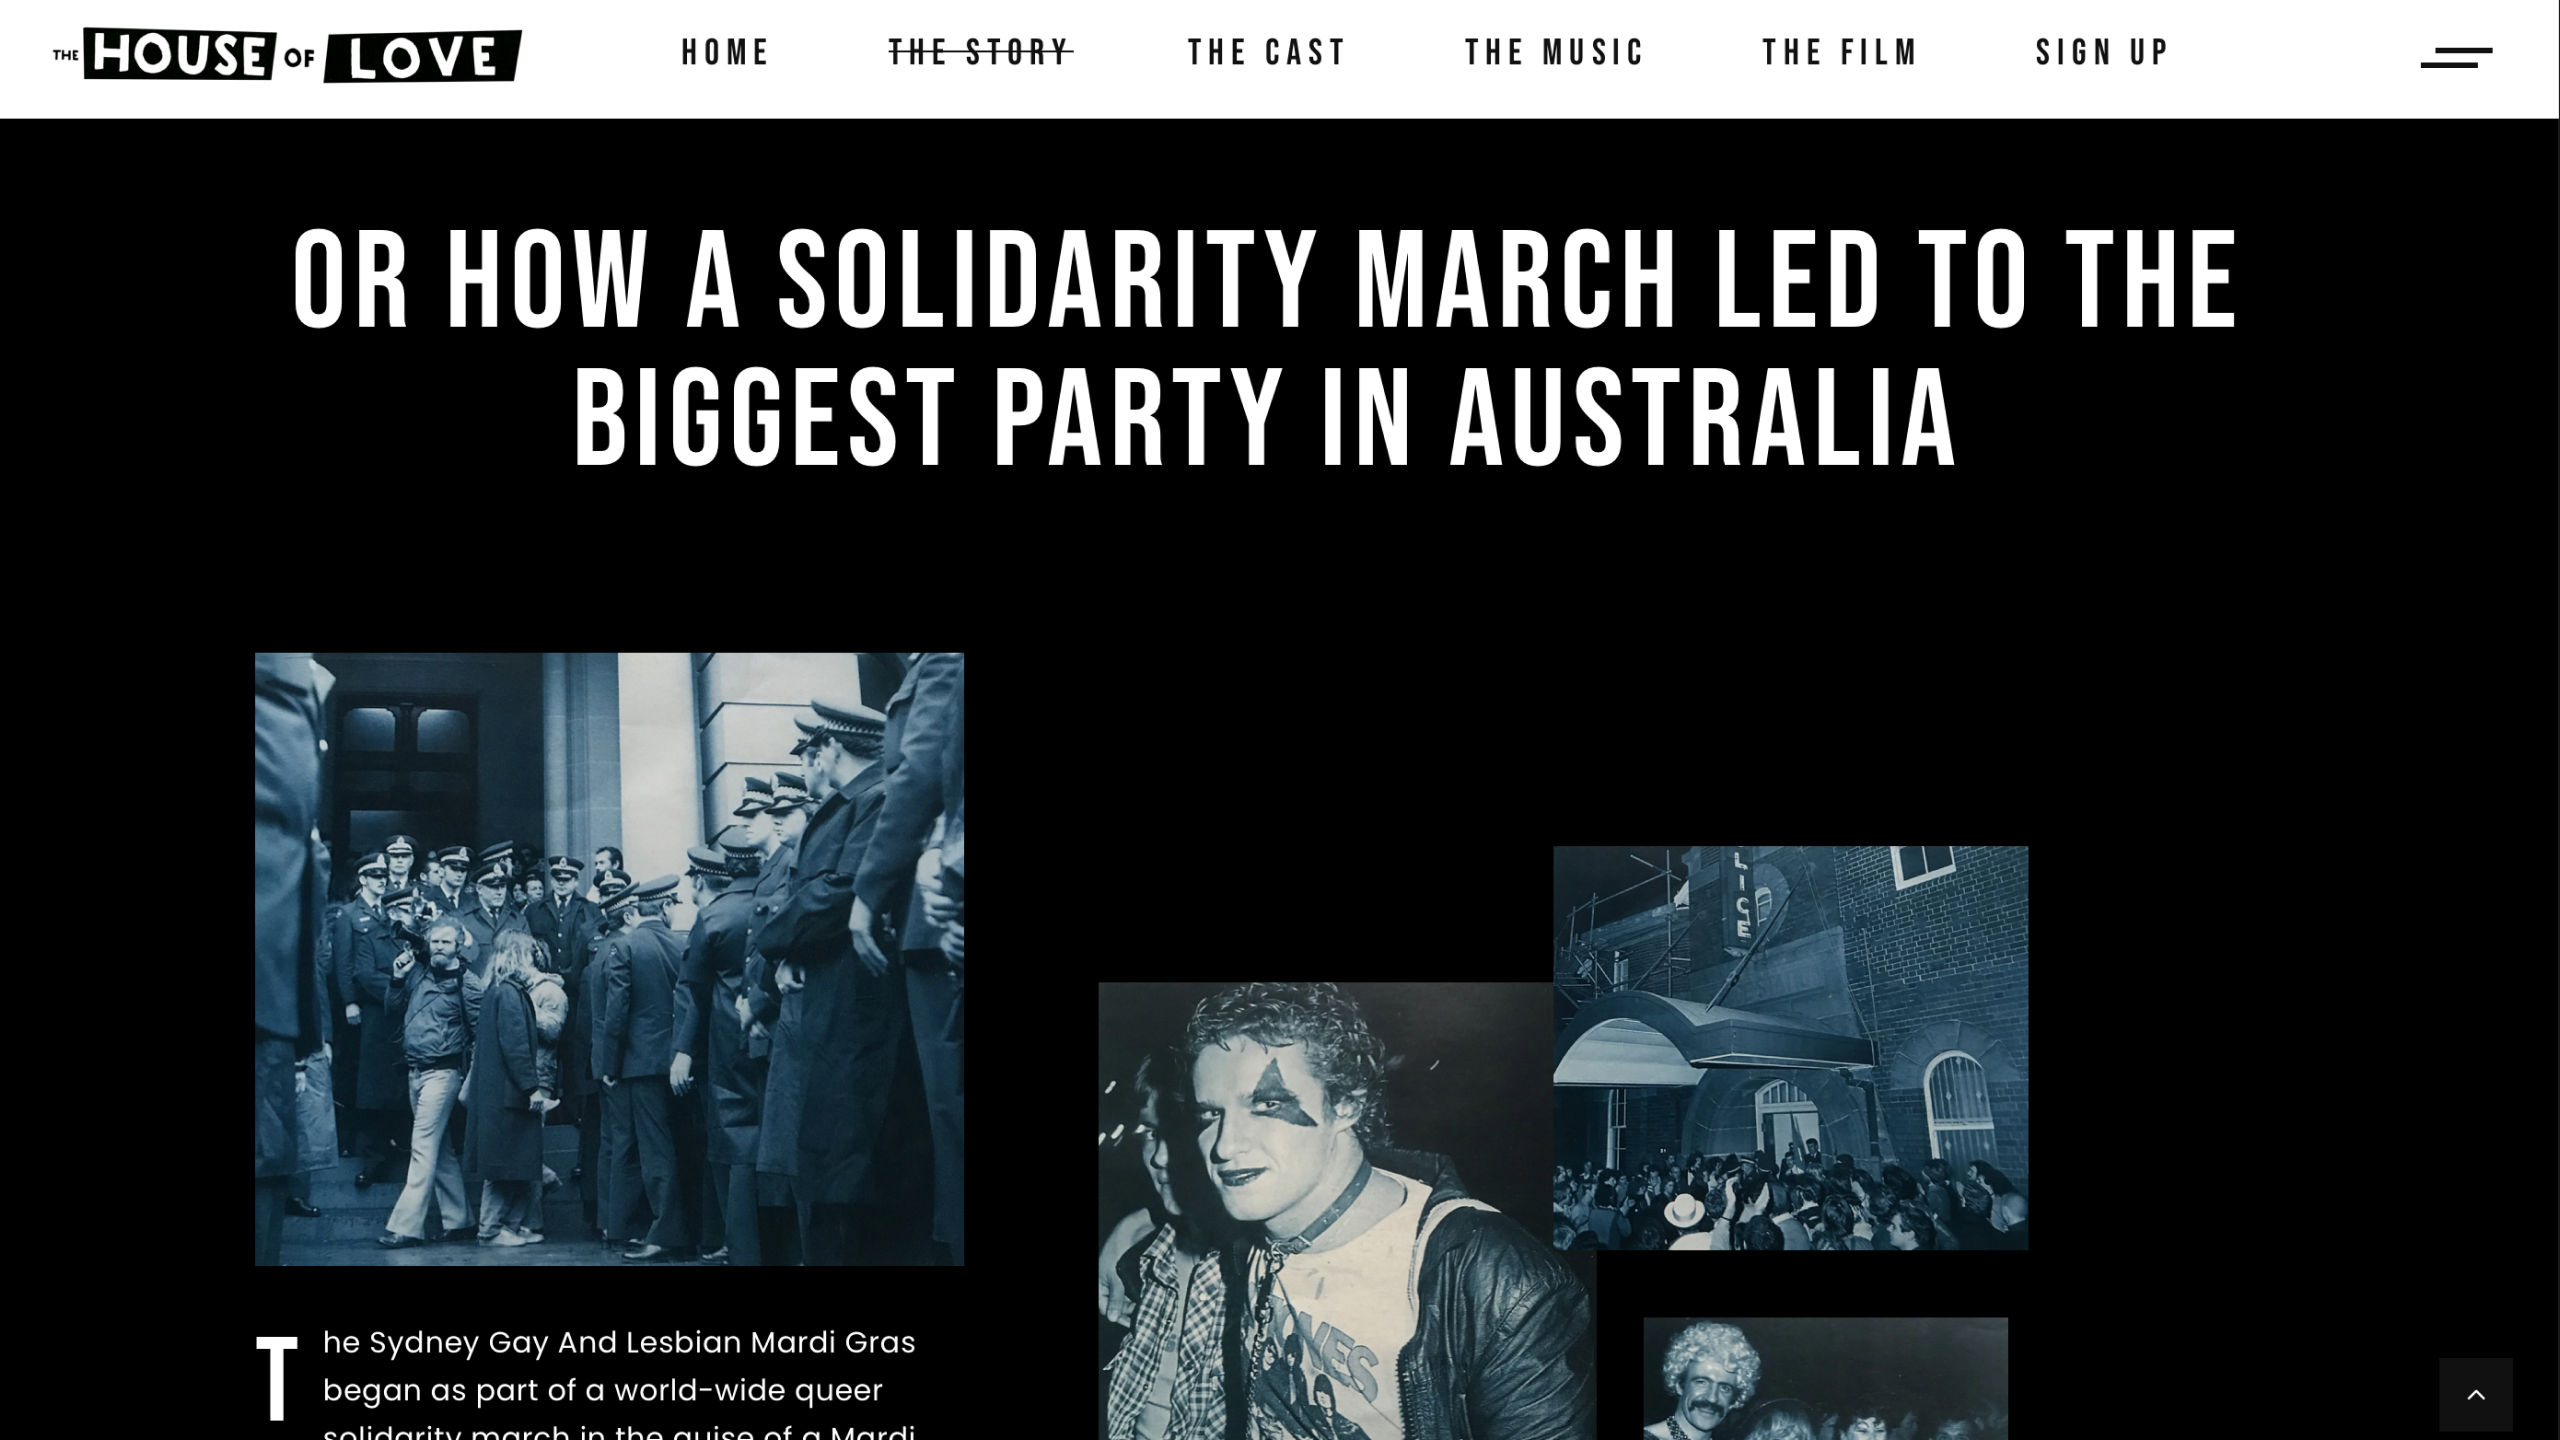The width and height of the screenshot is (2560, 1440).
Task: Click The House of Love logo
Action: point(287,55)
